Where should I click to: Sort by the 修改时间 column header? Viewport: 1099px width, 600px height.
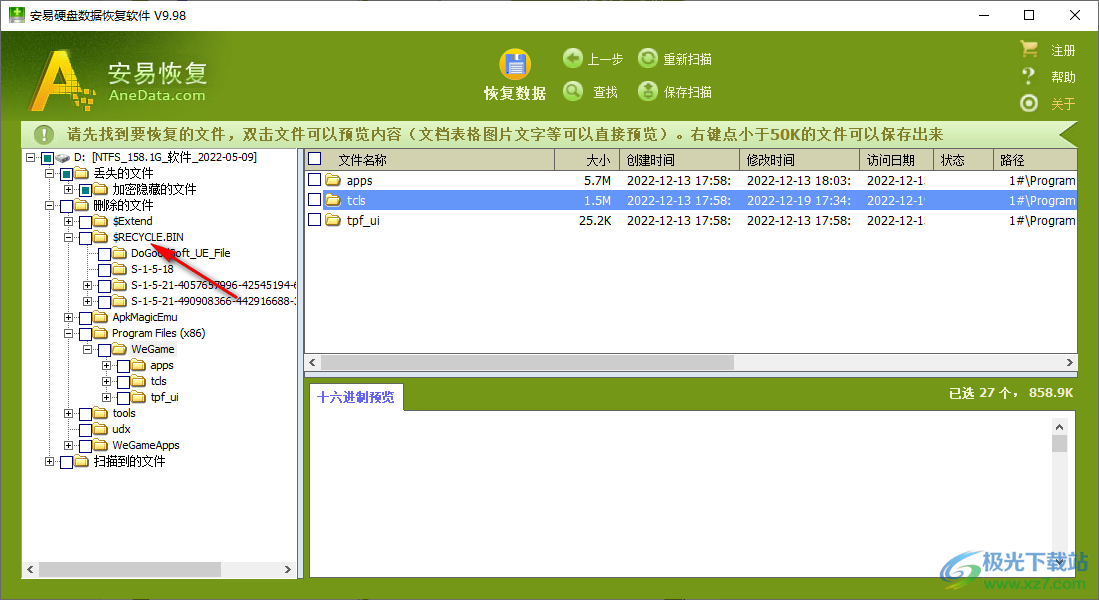pyautogui.click(x=799, y=160)
